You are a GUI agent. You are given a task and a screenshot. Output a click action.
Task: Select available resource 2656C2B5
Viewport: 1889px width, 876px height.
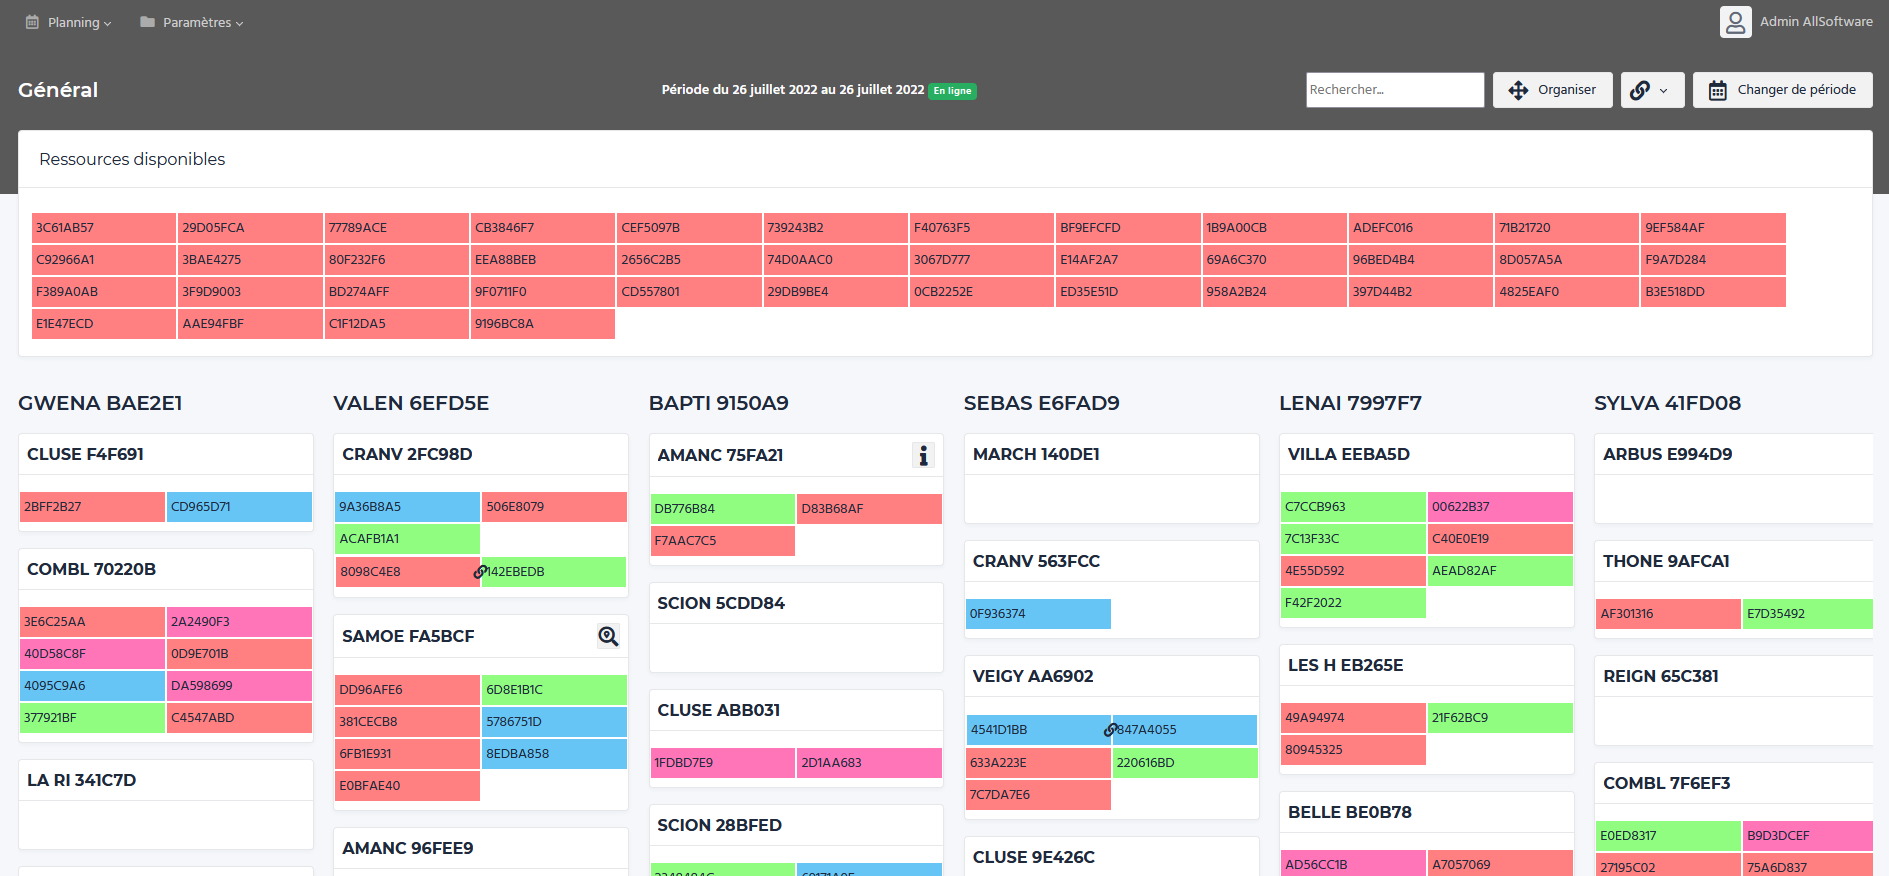[x=689, y=260]
